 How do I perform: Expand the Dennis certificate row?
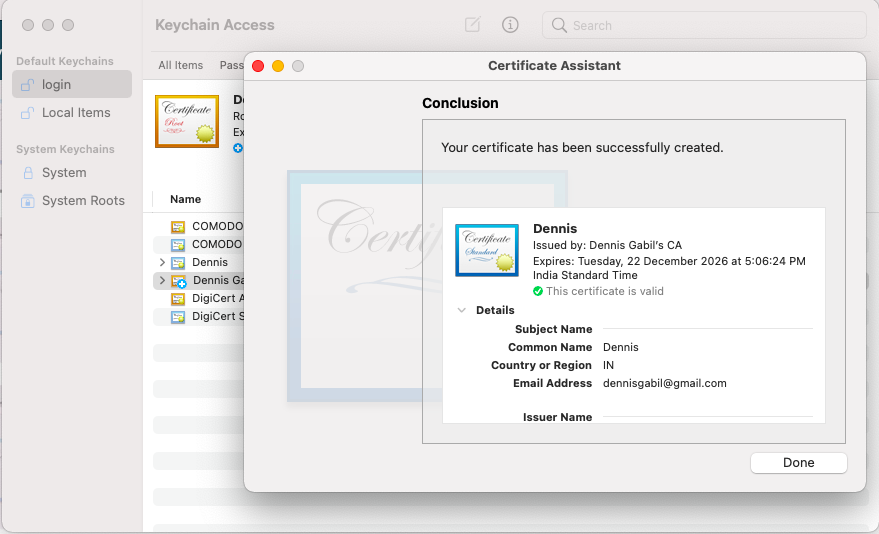[x=162, y=262]
